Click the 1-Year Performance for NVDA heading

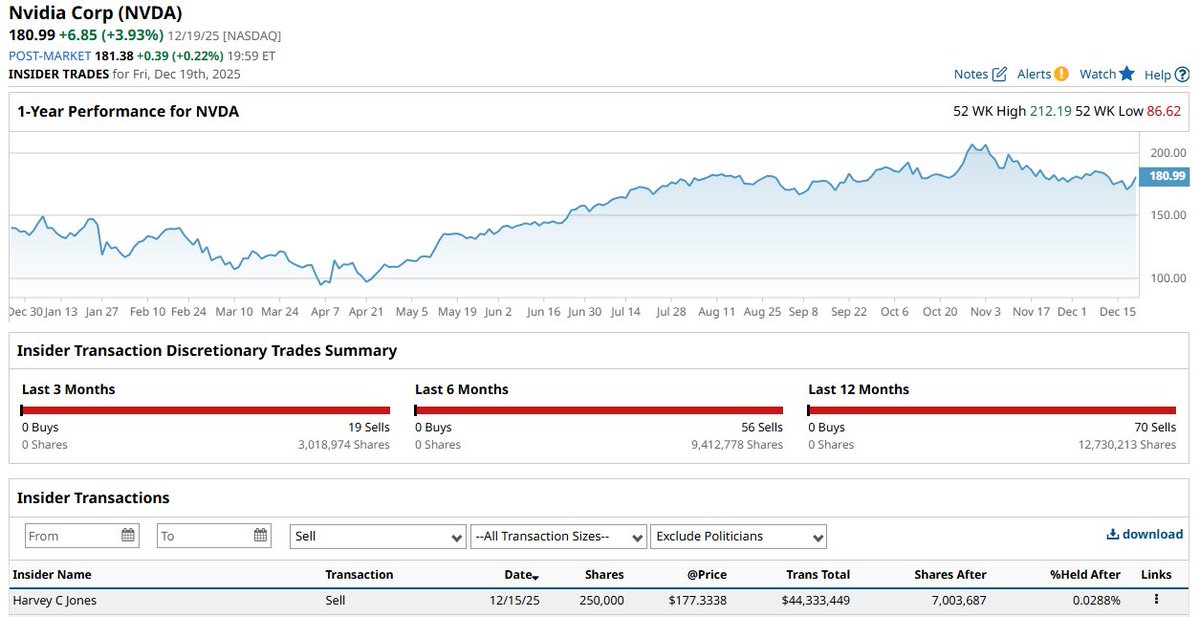(128, 112)
